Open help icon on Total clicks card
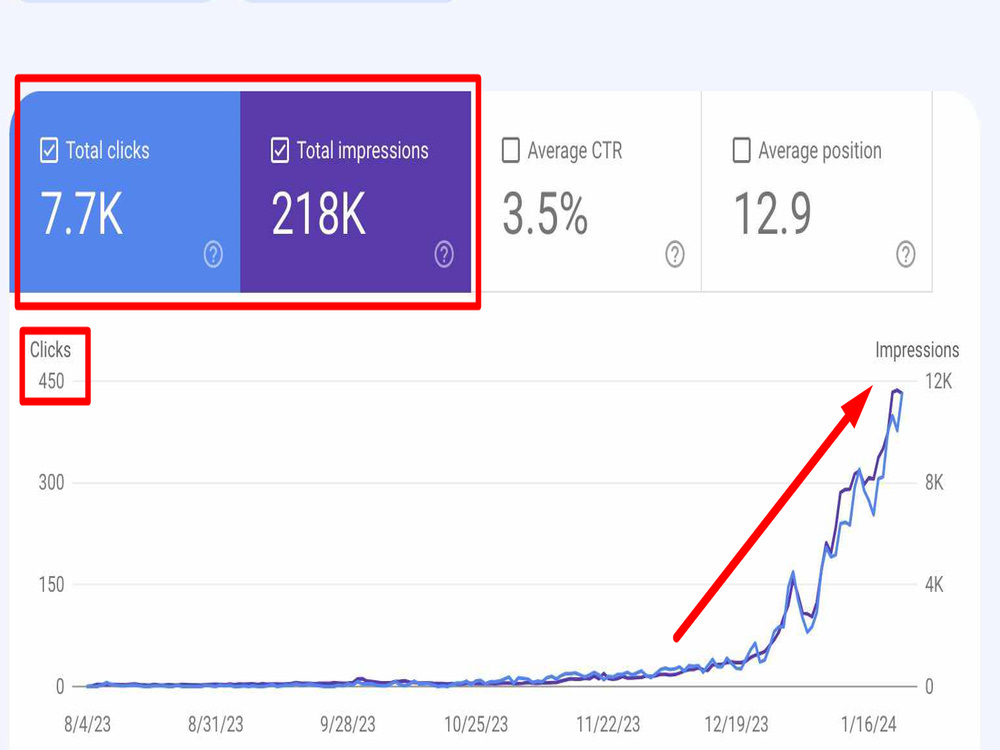1000x750 pixels. (x=213, y=254)
